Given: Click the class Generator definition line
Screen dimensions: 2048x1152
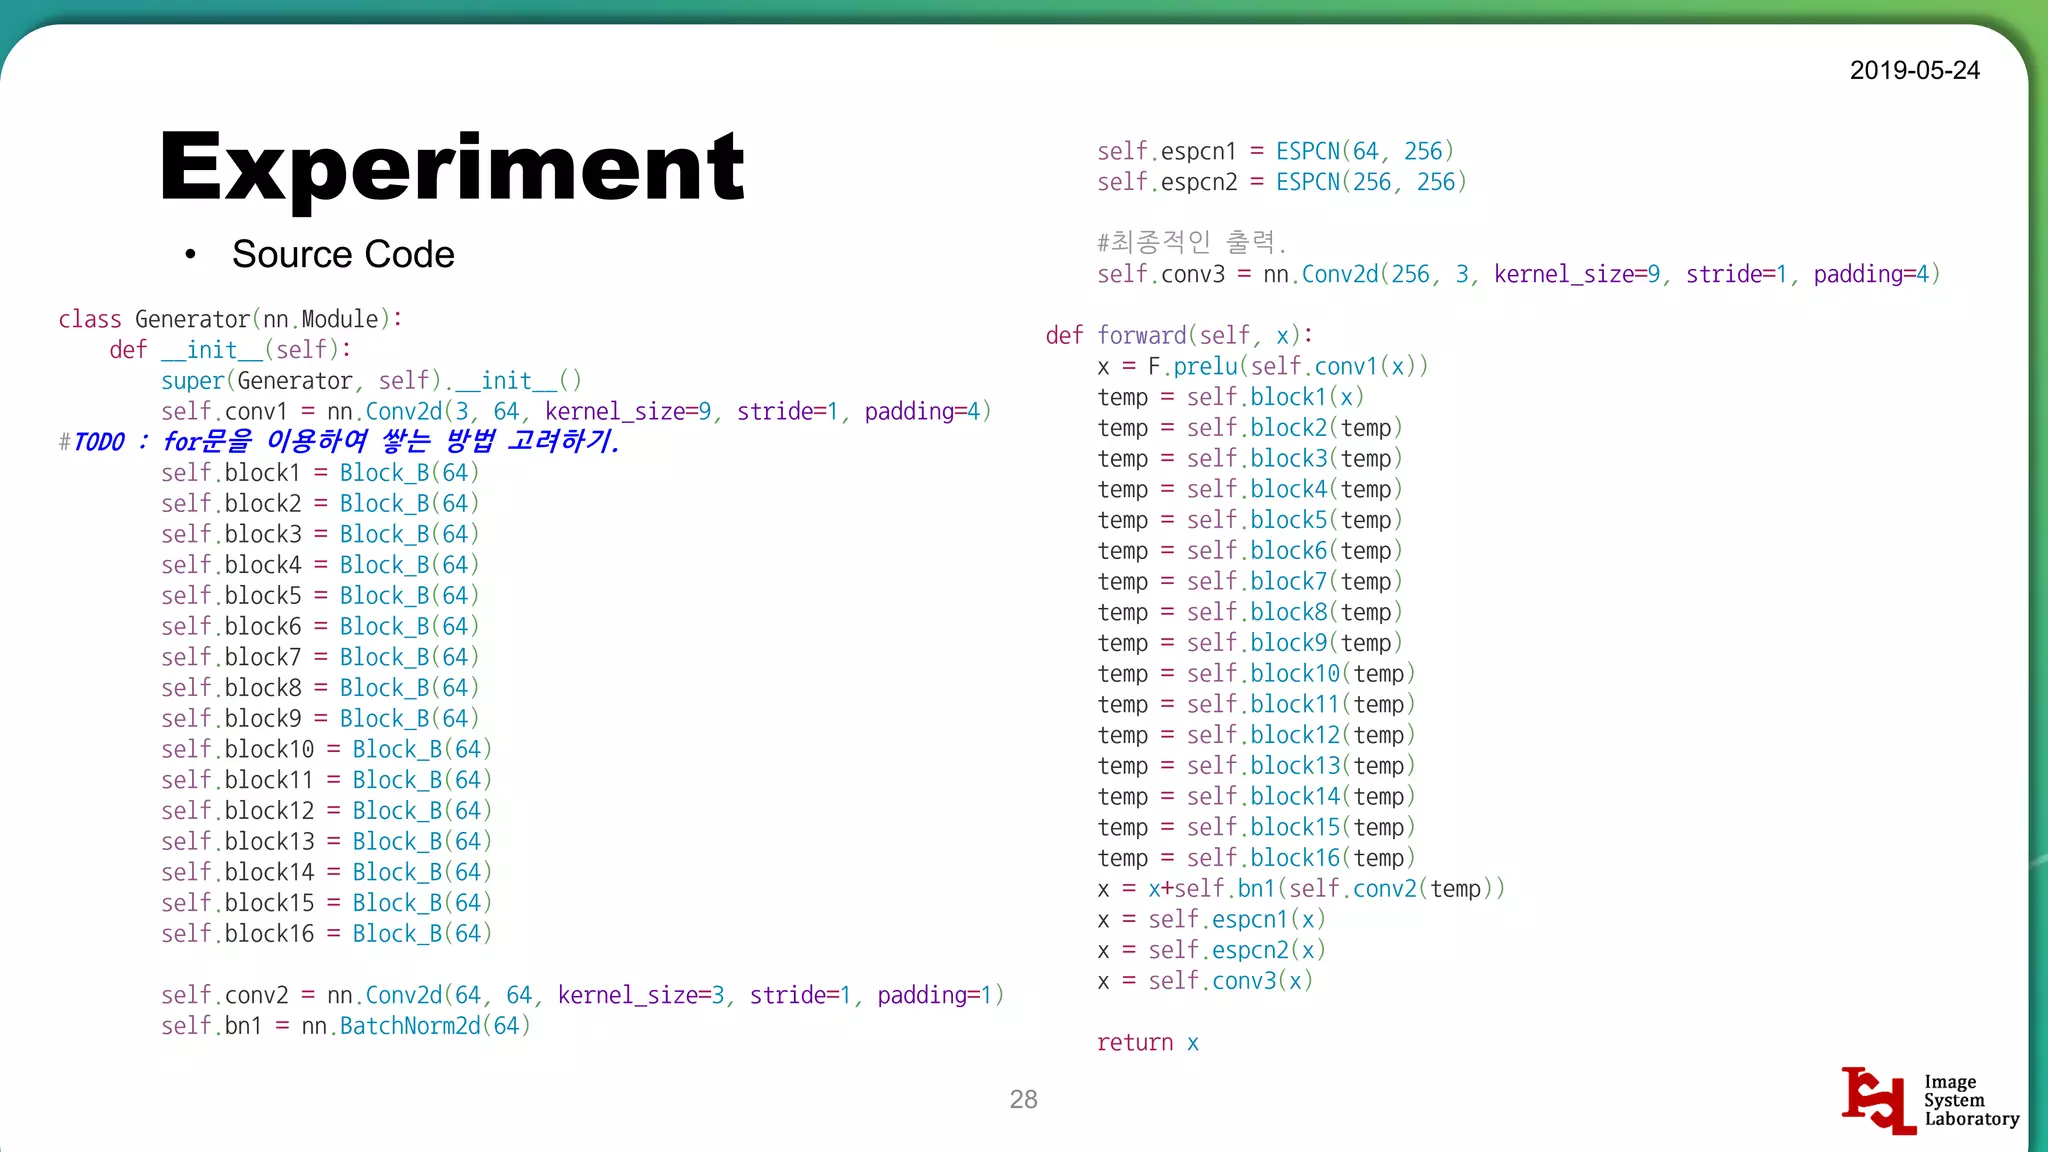Looking at the screenshot, I should (230, 319).
